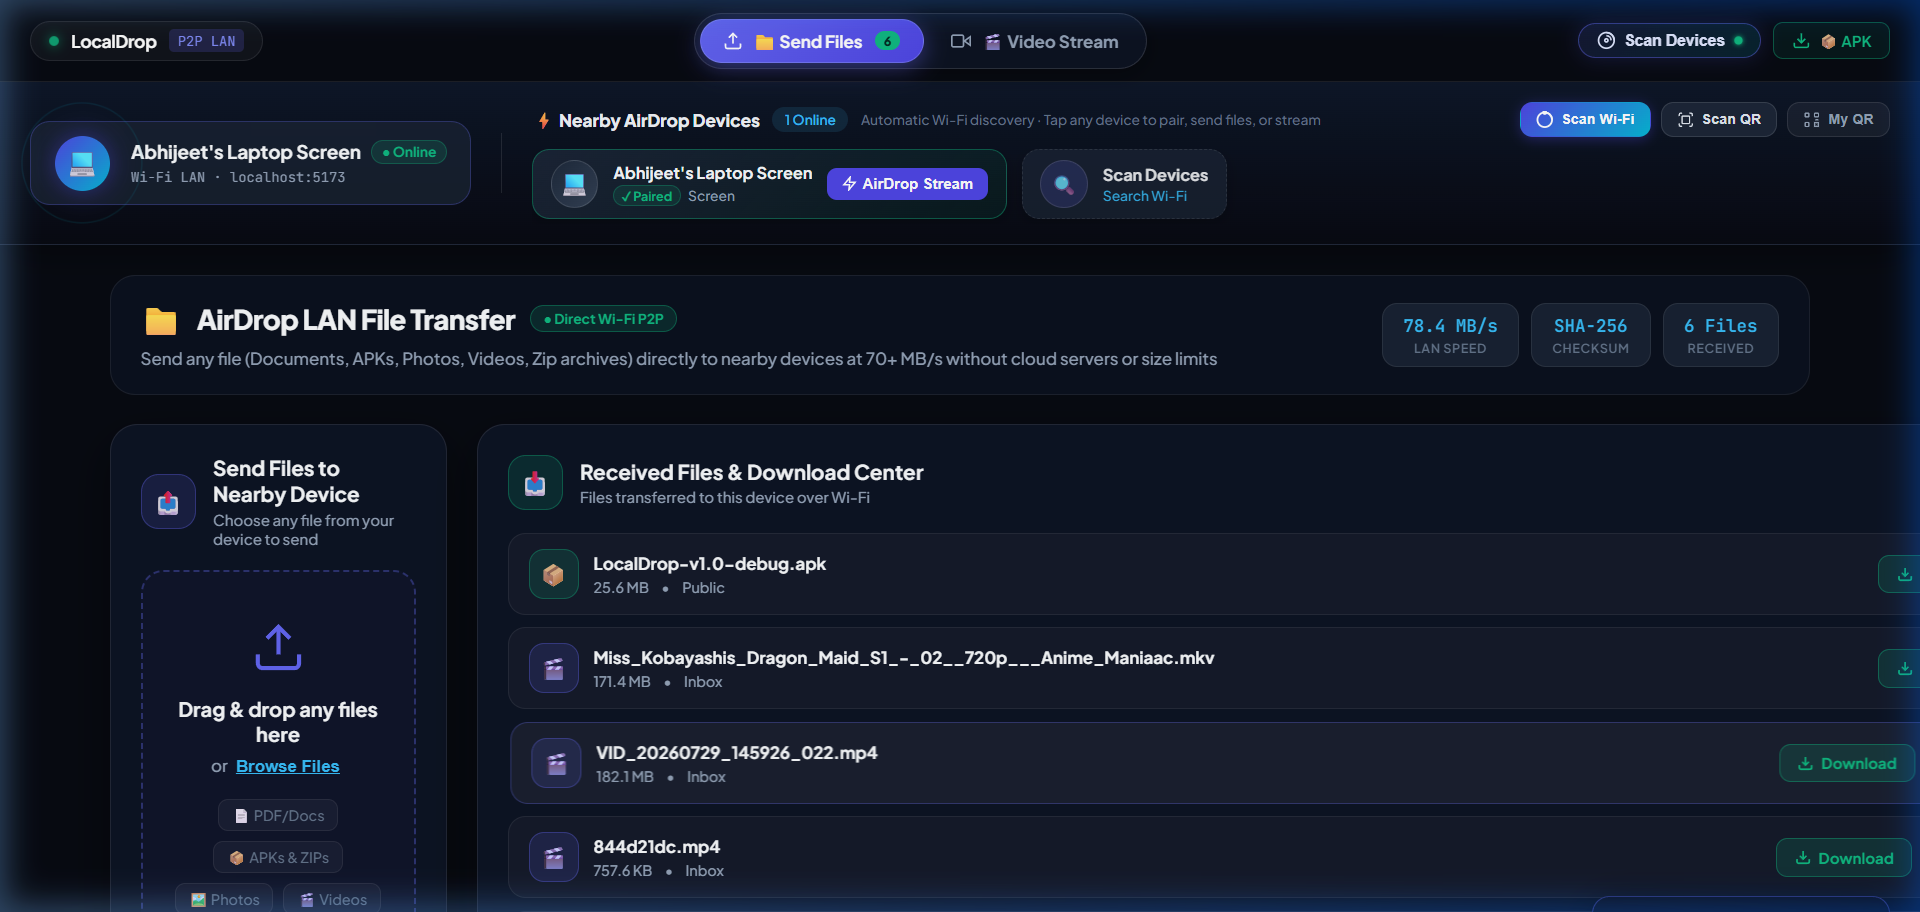Click the Direct Wi-Fi P2P badge
Viewport: 1920px width, 912px height.
coord(603,319)
